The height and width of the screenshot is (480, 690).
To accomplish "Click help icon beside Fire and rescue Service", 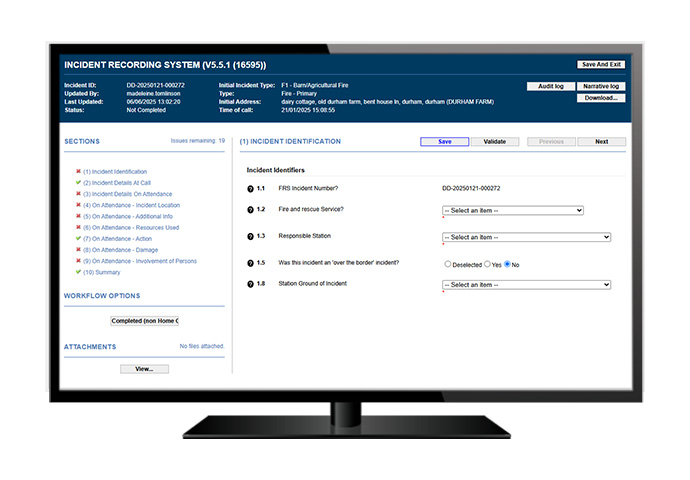I will (250, 211).
